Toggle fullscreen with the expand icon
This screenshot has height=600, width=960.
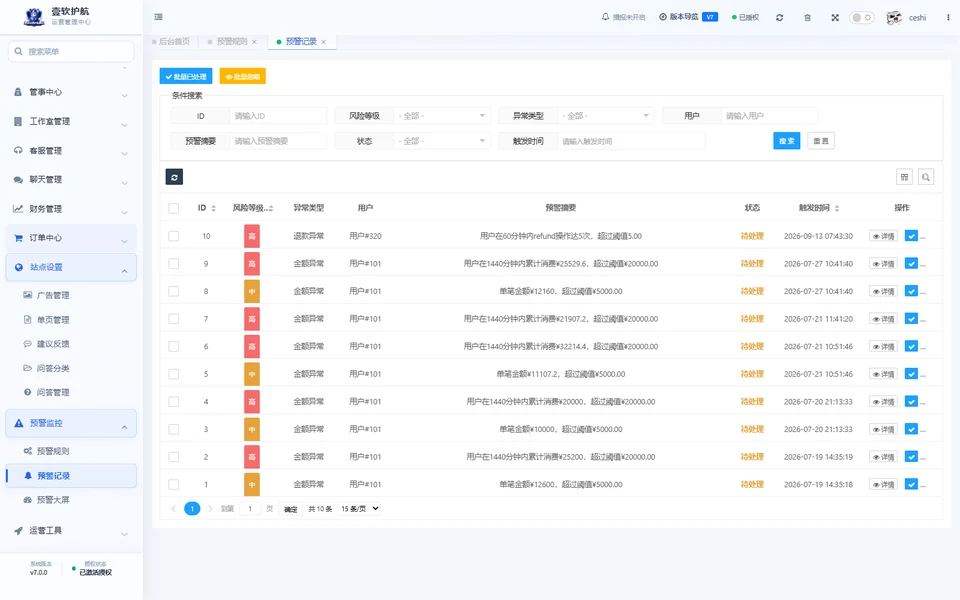click(835, 18)
